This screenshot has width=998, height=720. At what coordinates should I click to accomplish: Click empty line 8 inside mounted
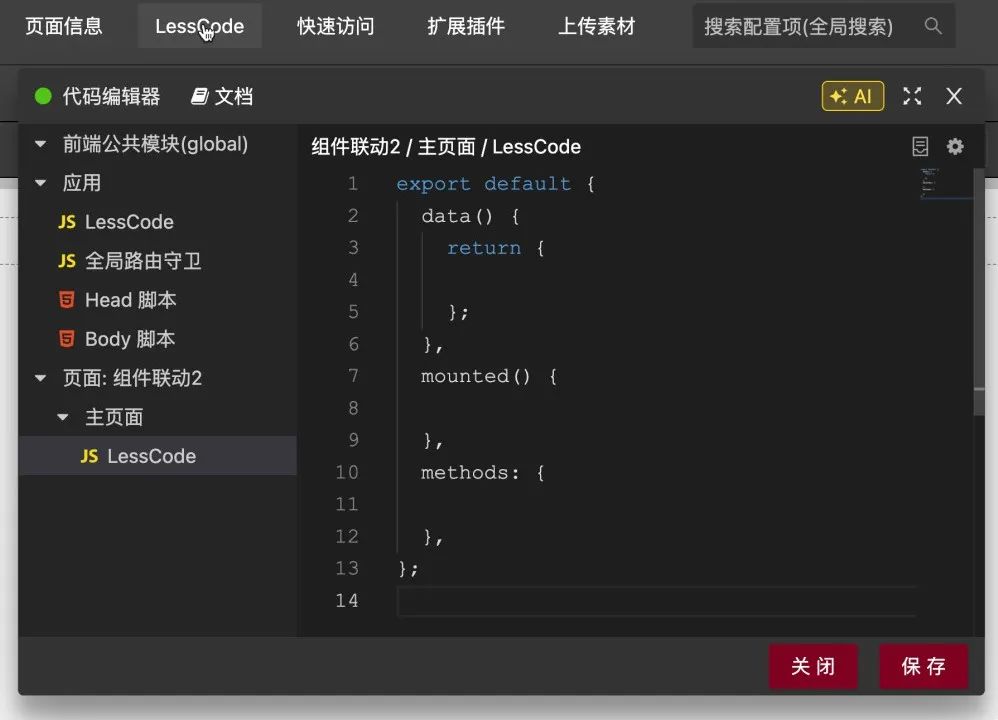pyautogui.click(x=656, y=408)
